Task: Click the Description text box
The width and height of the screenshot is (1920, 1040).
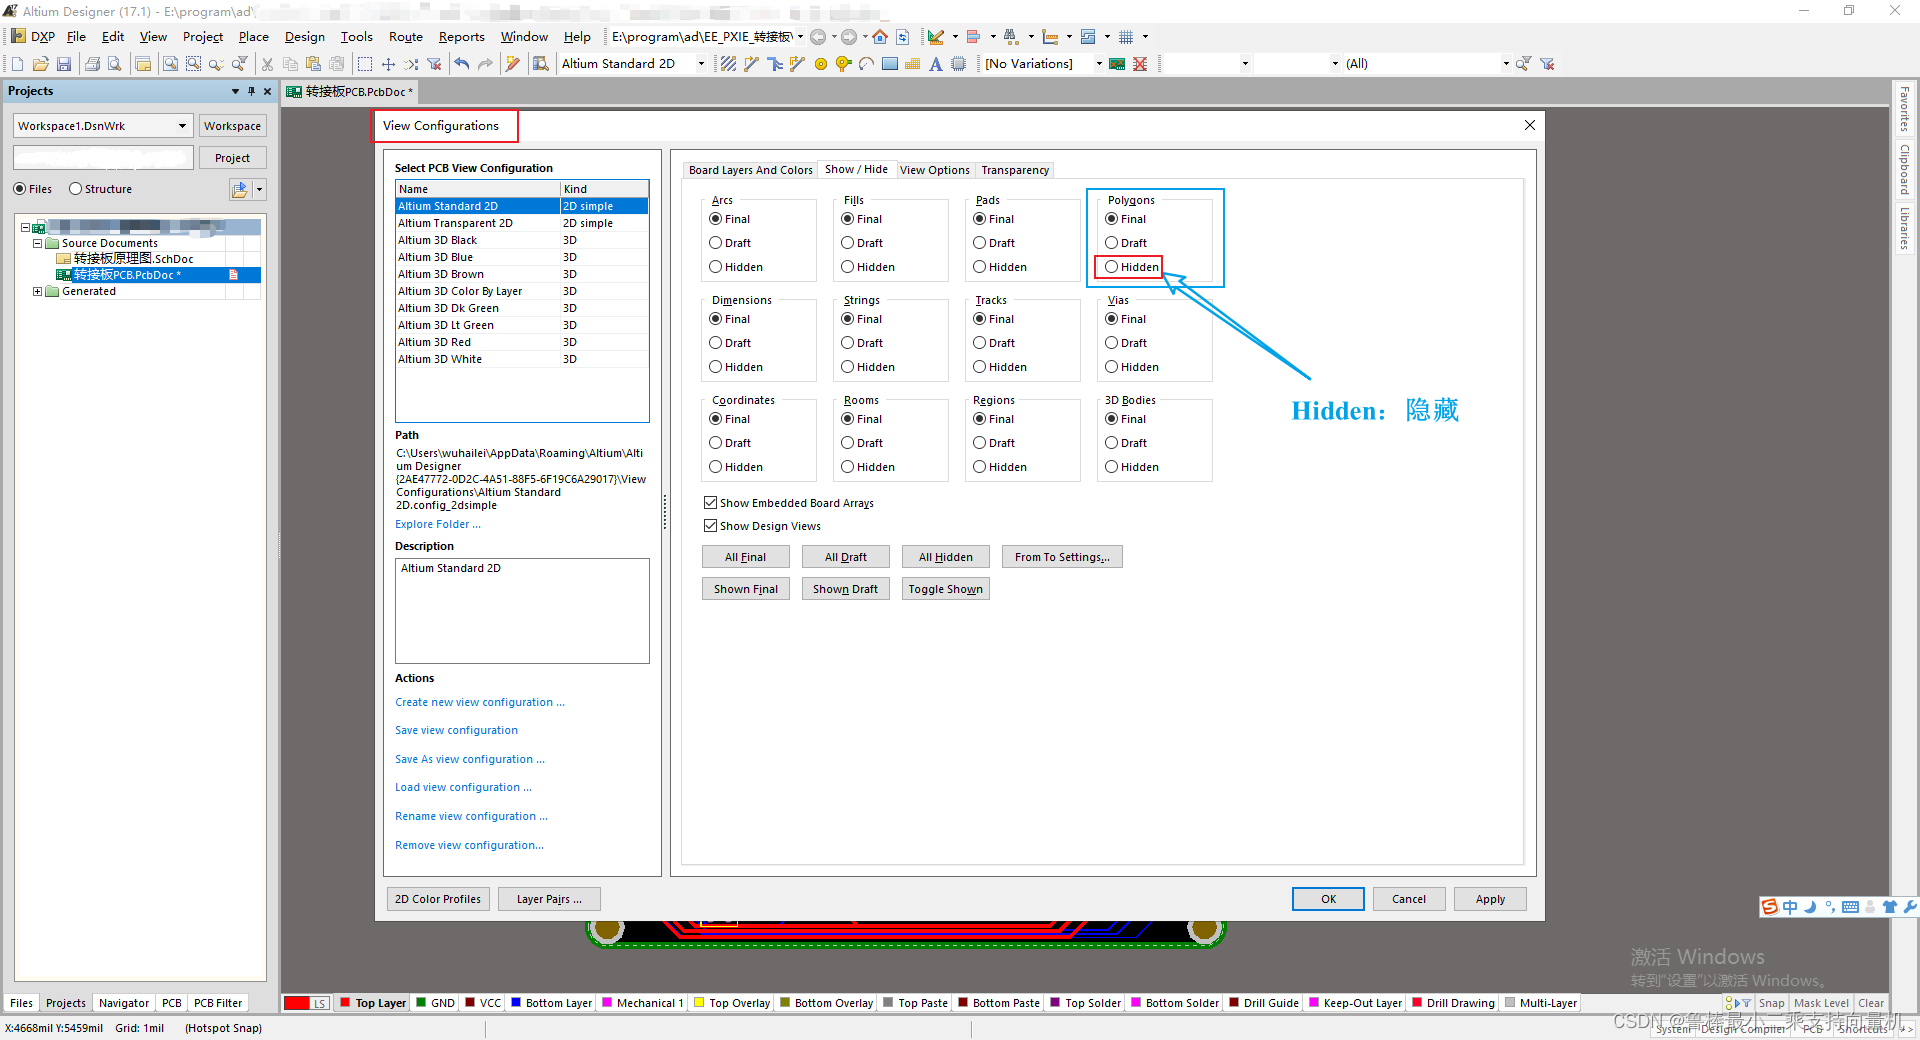Action: [x=522, y=611]
